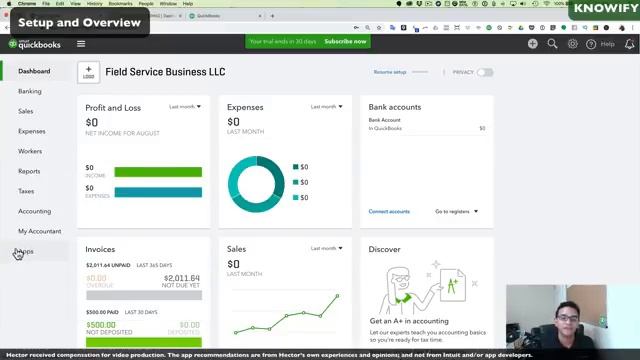Open the Chrome File menu
Viewport: 640px width, 360px height.
(46, 4)
